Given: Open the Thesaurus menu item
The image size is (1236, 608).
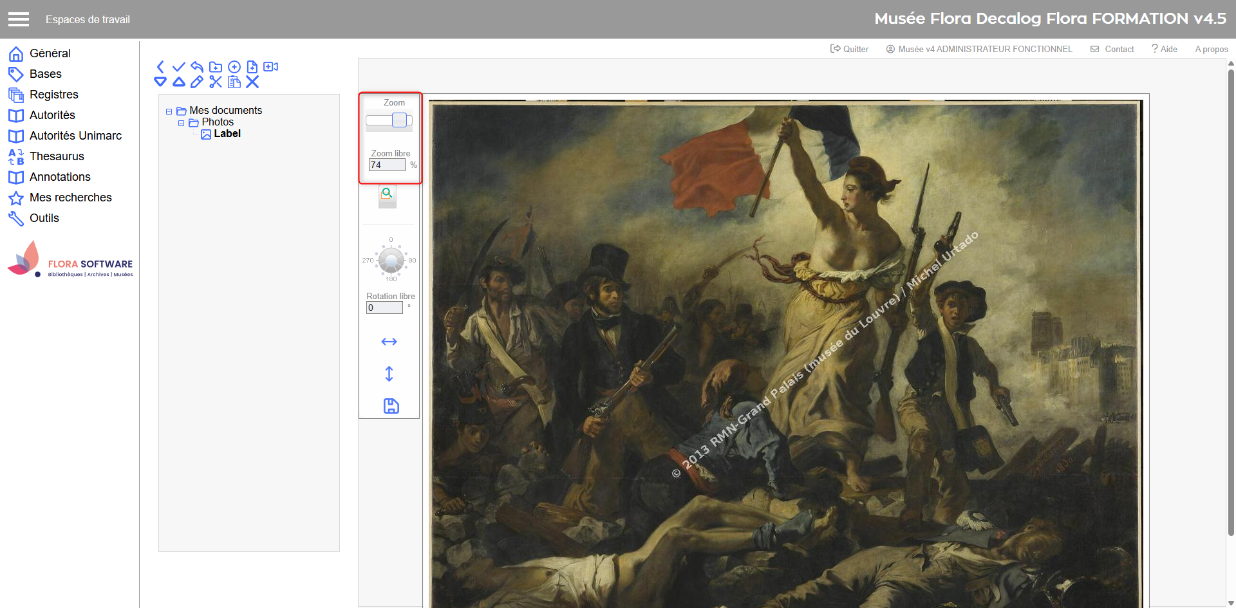Looking at the screenshot, I should (57, 156).
